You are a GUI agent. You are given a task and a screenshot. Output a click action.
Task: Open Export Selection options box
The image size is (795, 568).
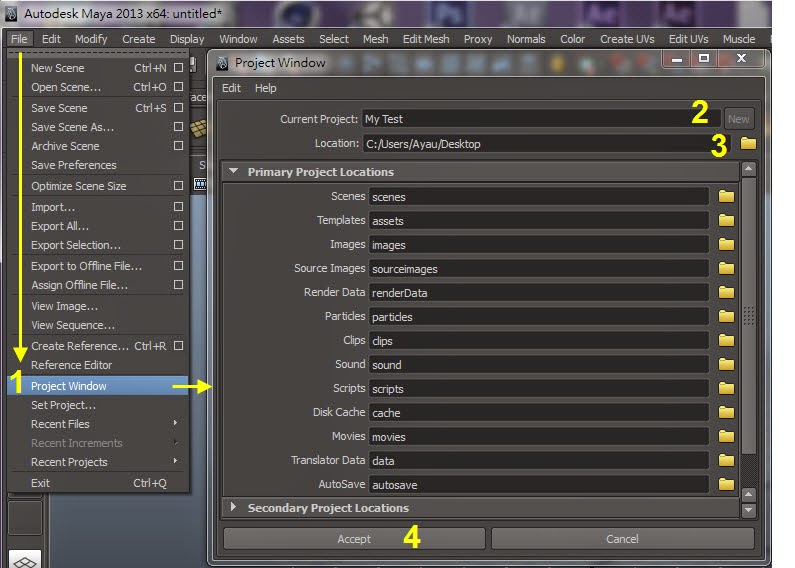tap(178, 244)
